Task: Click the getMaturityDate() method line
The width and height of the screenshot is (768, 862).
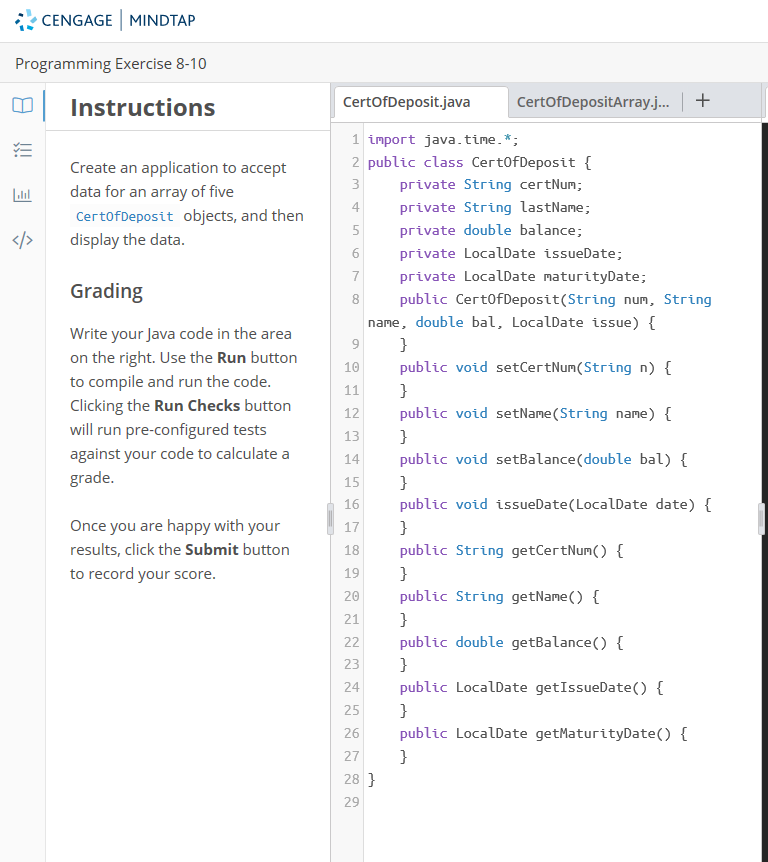Action: pyautogui.click(x=543, y=734)
